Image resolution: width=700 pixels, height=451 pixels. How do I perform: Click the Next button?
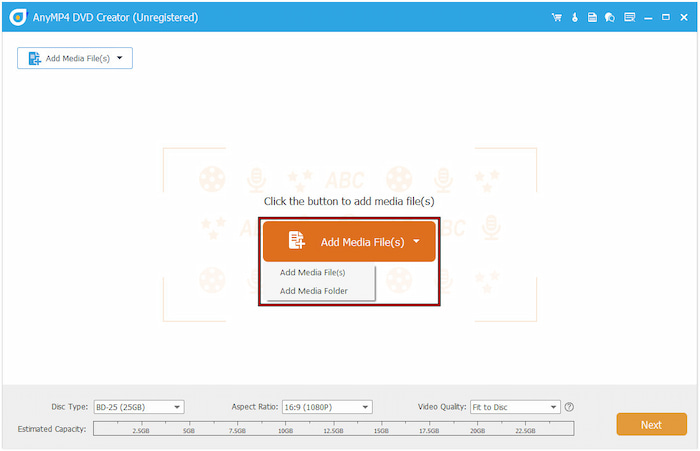(651, 424)
